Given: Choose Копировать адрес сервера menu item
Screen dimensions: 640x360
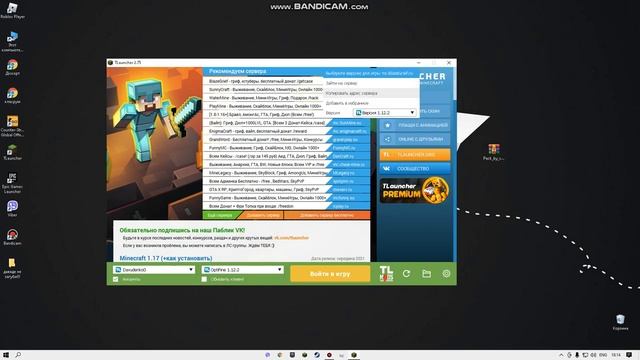Looking at the screenshot, I should pyautogui.click(x=371, y=93).
